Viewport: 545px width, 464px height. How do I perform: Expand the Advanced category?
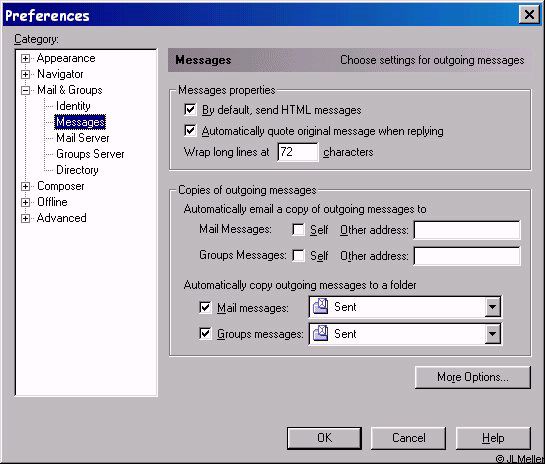[x=25, y=218]
